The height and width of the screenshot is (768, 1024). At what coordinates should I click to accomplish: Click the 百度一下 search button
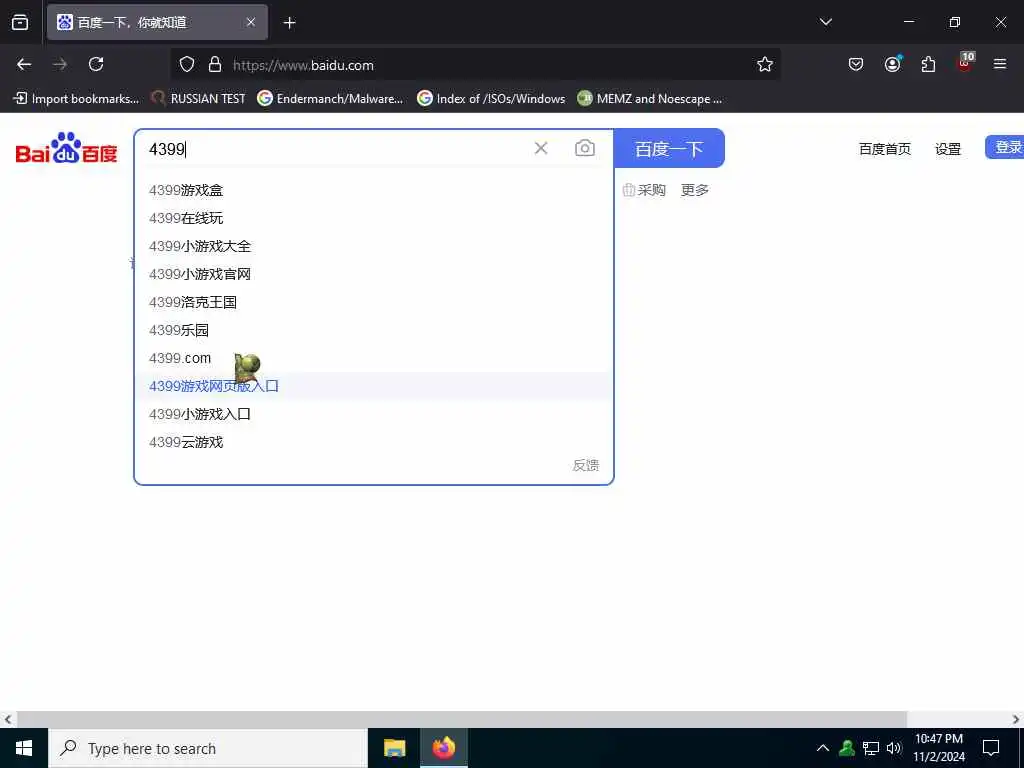tap(669, 148)
